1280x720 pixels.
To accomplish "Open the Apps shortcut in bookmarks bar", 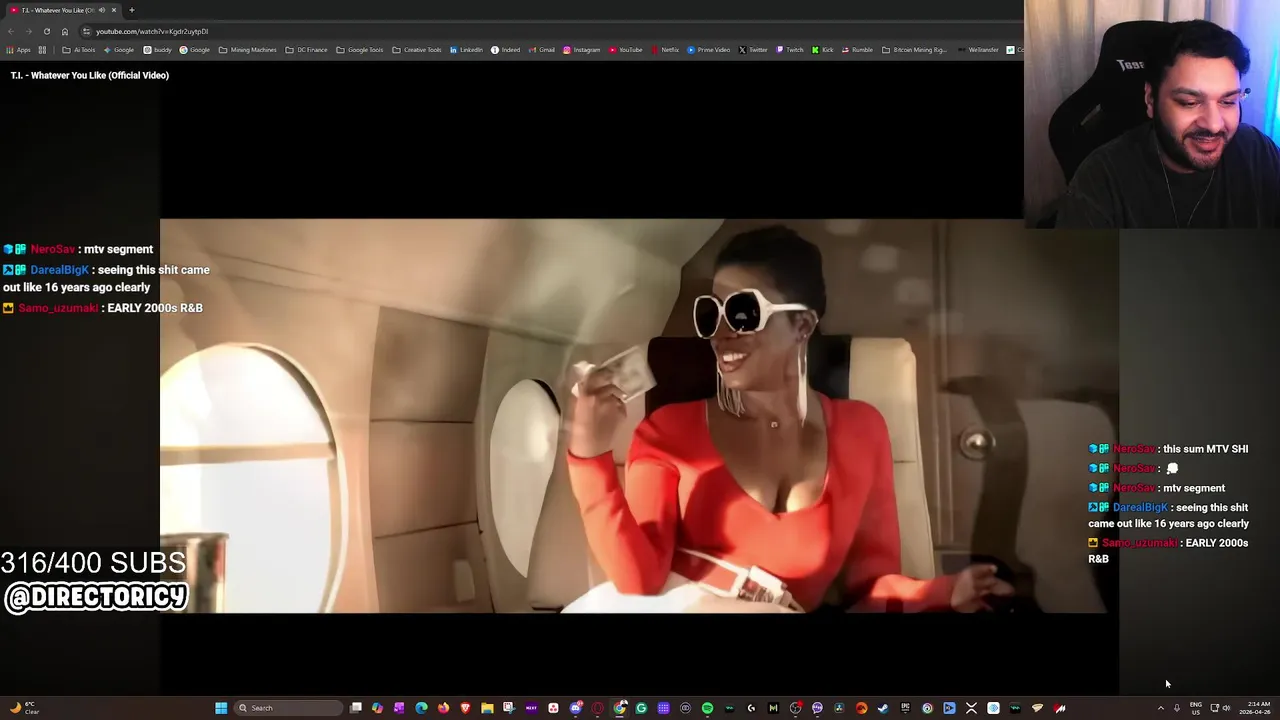I will click(x=19, y=50).
